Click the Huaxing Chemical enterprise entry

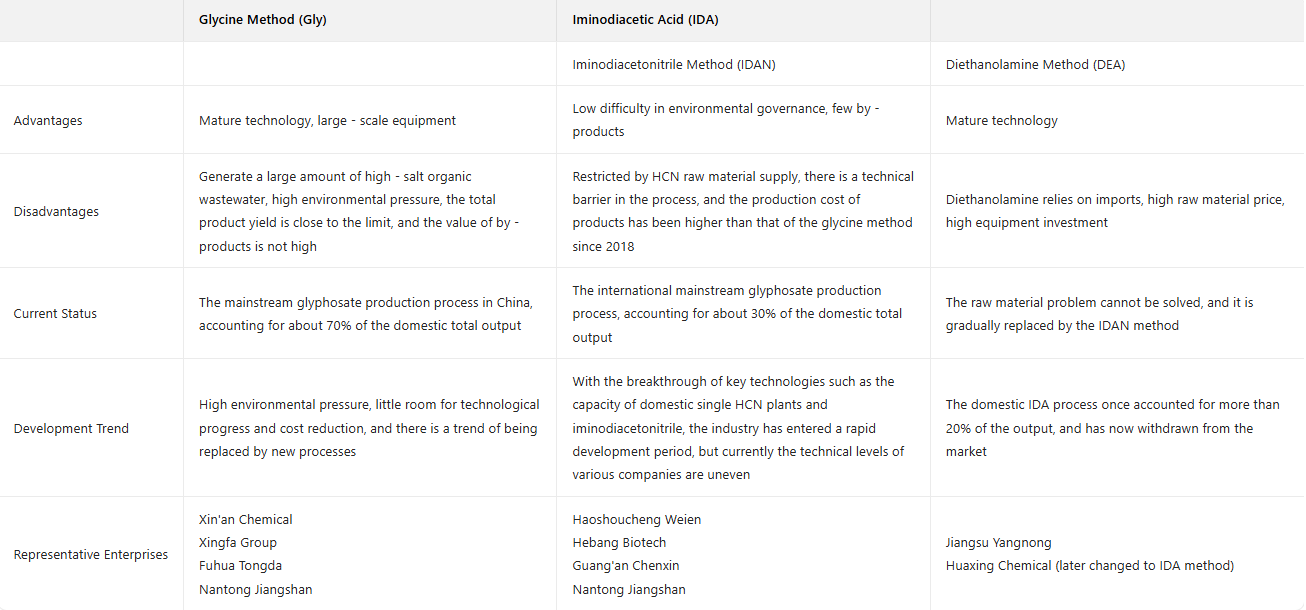pyautogui.click(x=1089, y=566)
